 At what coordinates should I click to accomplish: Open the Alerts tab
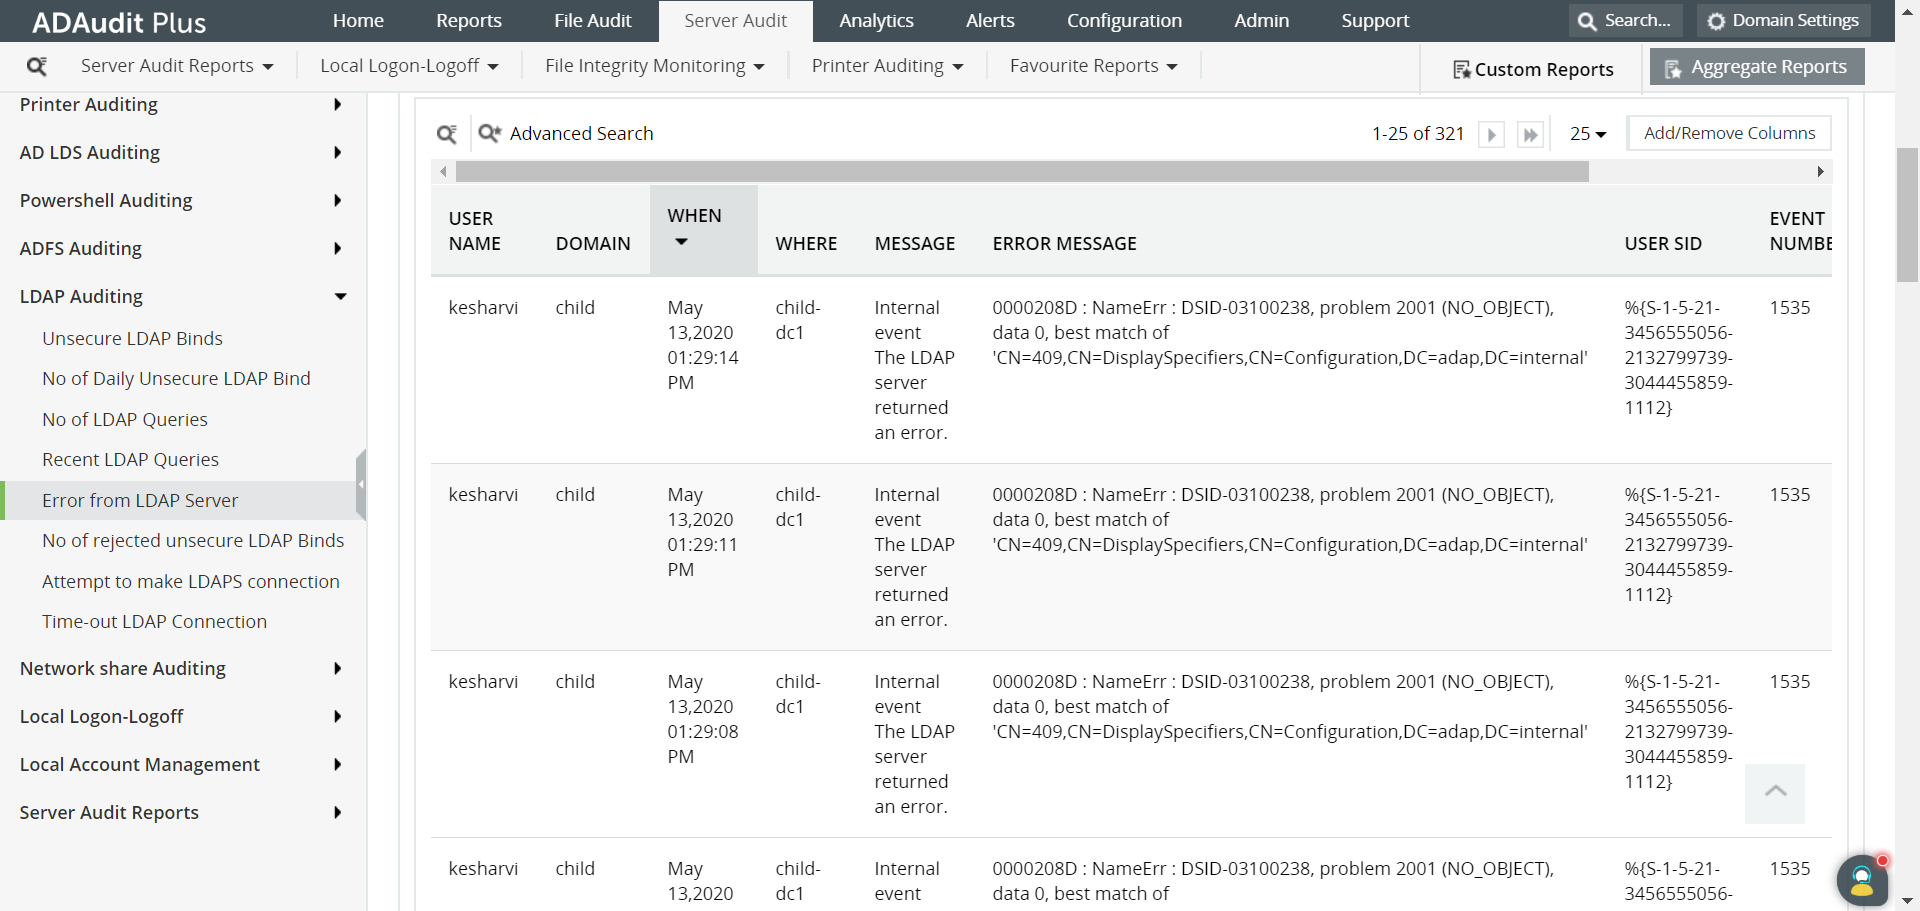click(990, 21)
